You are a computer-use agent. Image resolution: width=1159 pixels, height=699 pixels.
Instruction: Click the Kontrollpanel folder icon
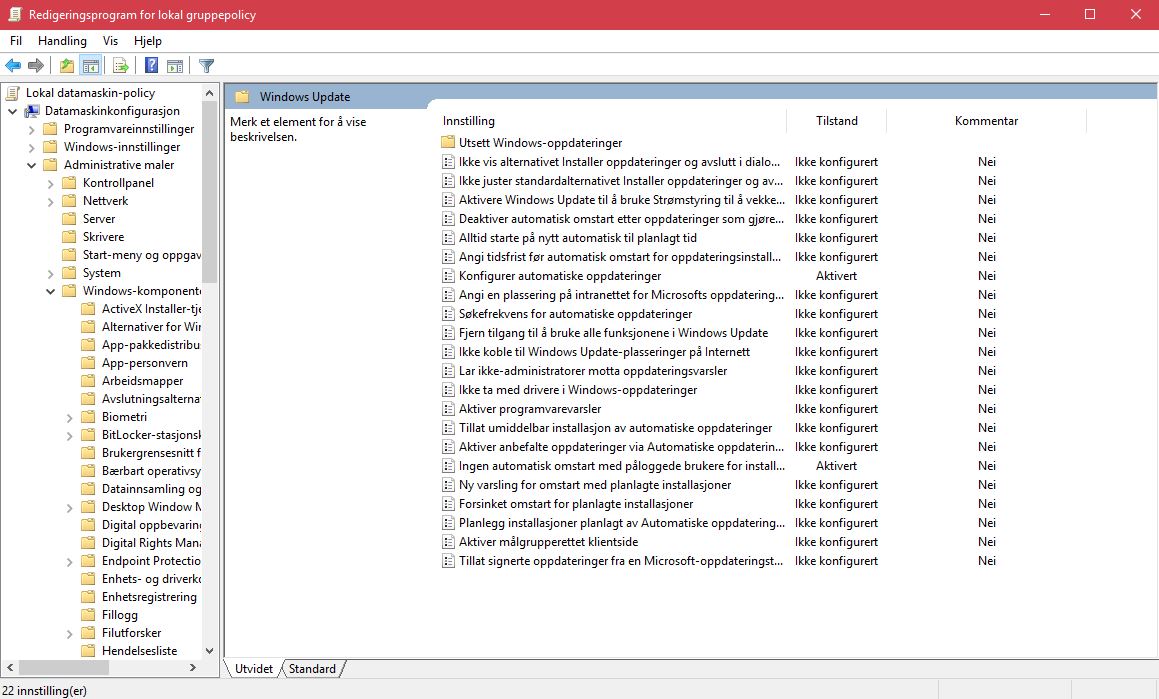coord(69,183)
